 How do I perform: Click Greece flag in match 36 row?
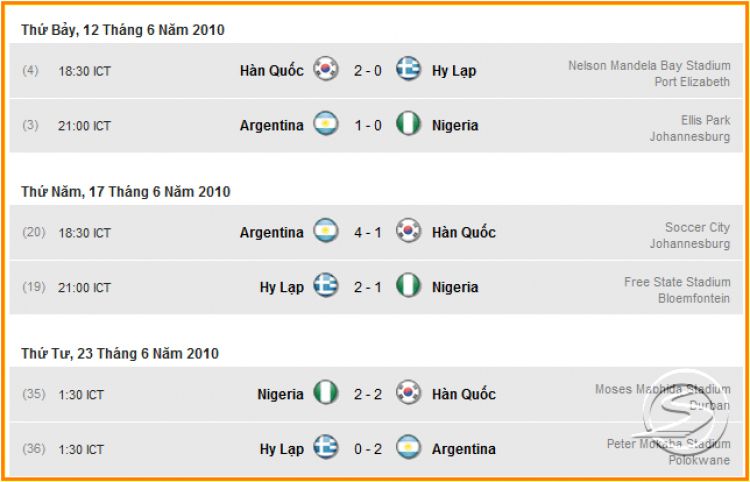(326, 448)
